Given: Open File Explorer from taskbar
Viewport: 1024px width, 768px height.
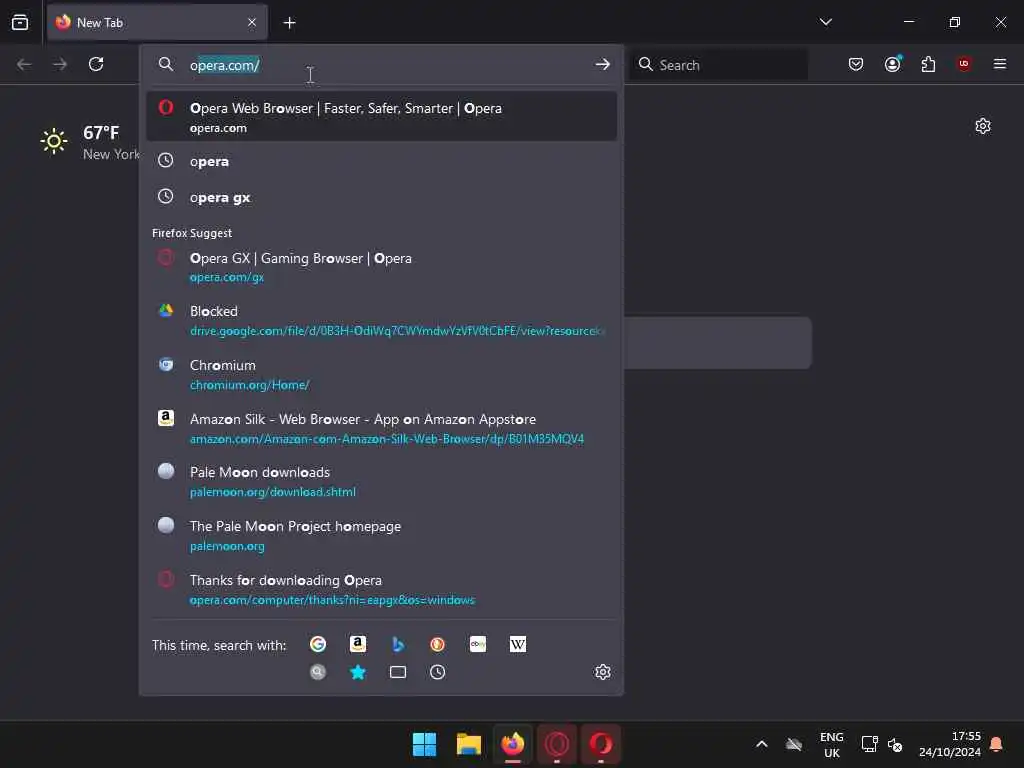Looking at the screenshot, I should pyautogui.click(x=469, y=744).
